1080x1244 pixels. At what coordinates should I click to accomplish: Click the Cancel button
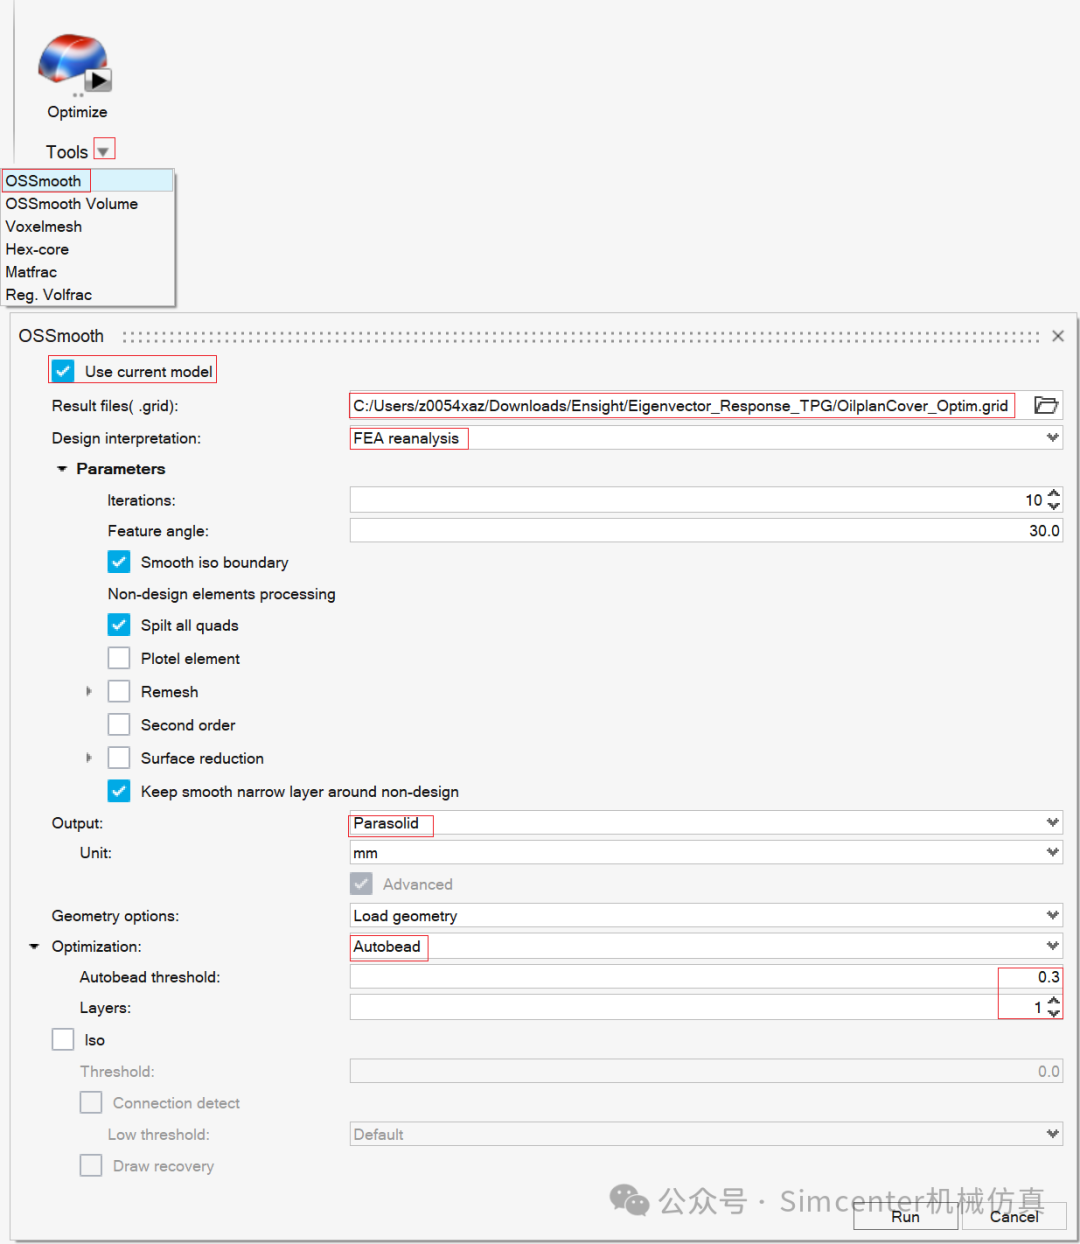pos(1014,1216)
